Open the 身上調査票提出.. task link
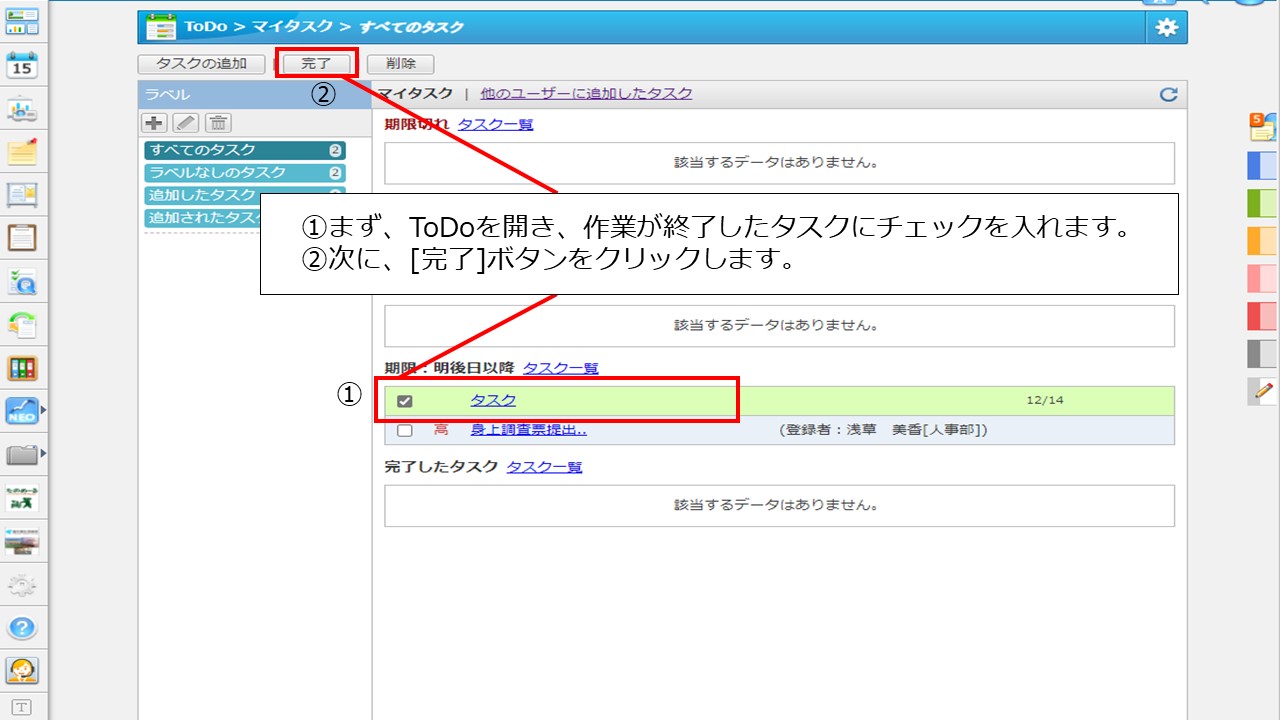1280x720 pixels. 528,430
